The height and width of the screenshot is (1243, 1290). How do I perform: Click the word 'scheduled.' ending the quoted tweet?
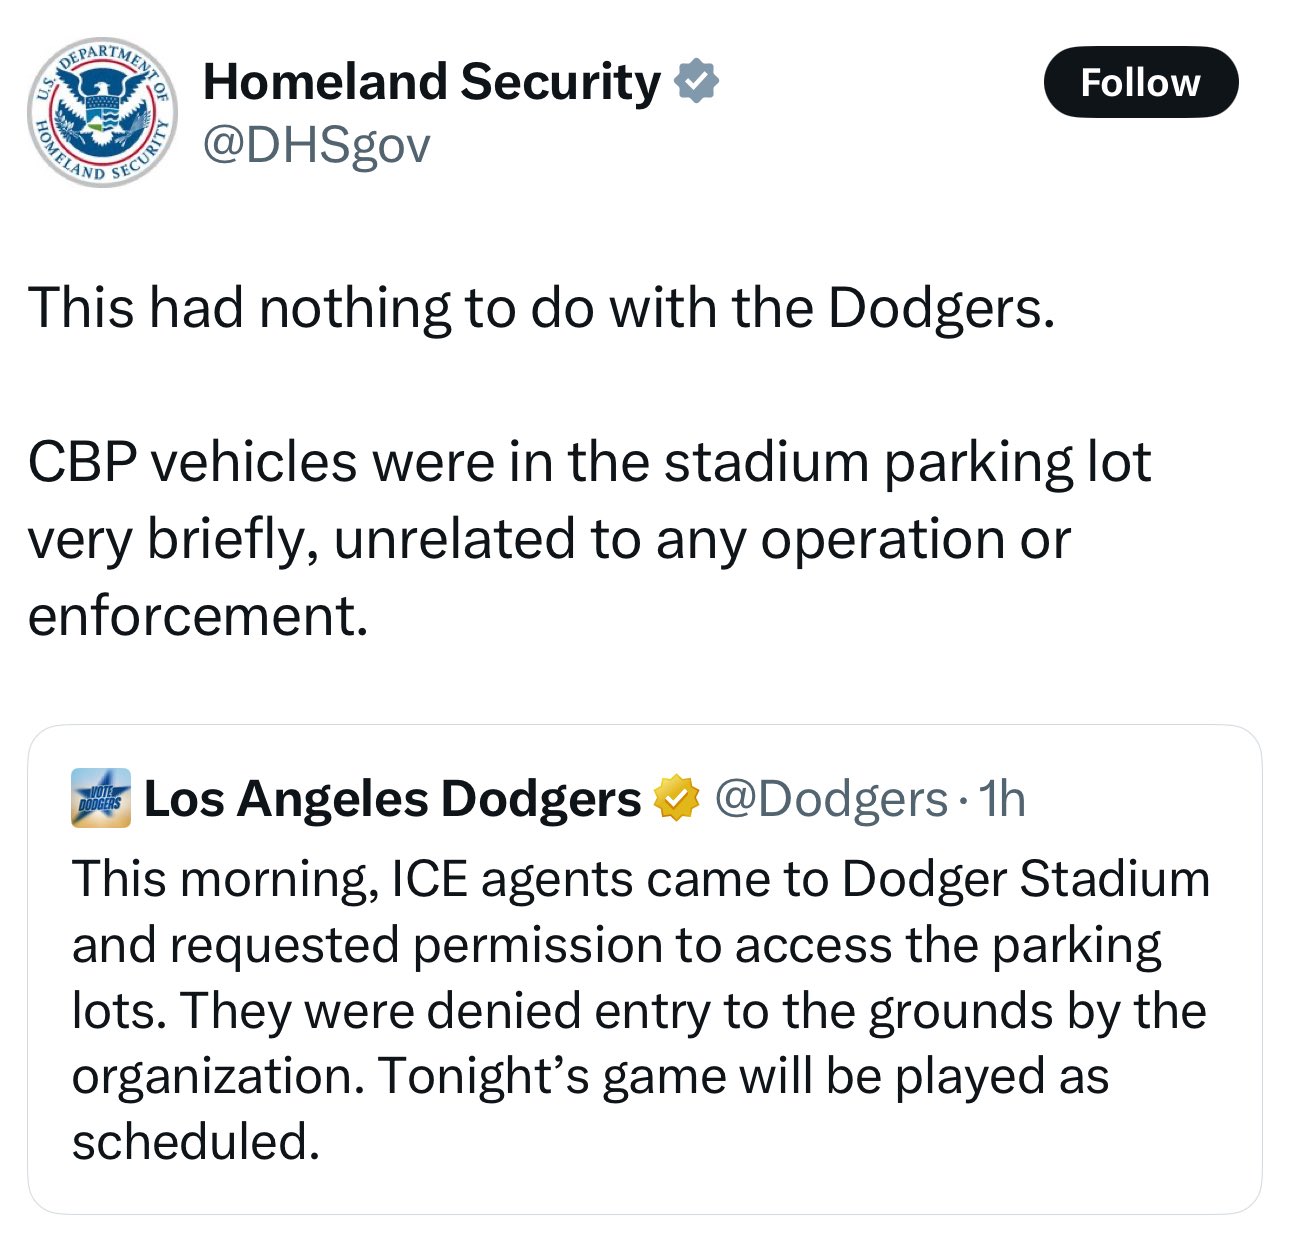tap(196, 1141)
